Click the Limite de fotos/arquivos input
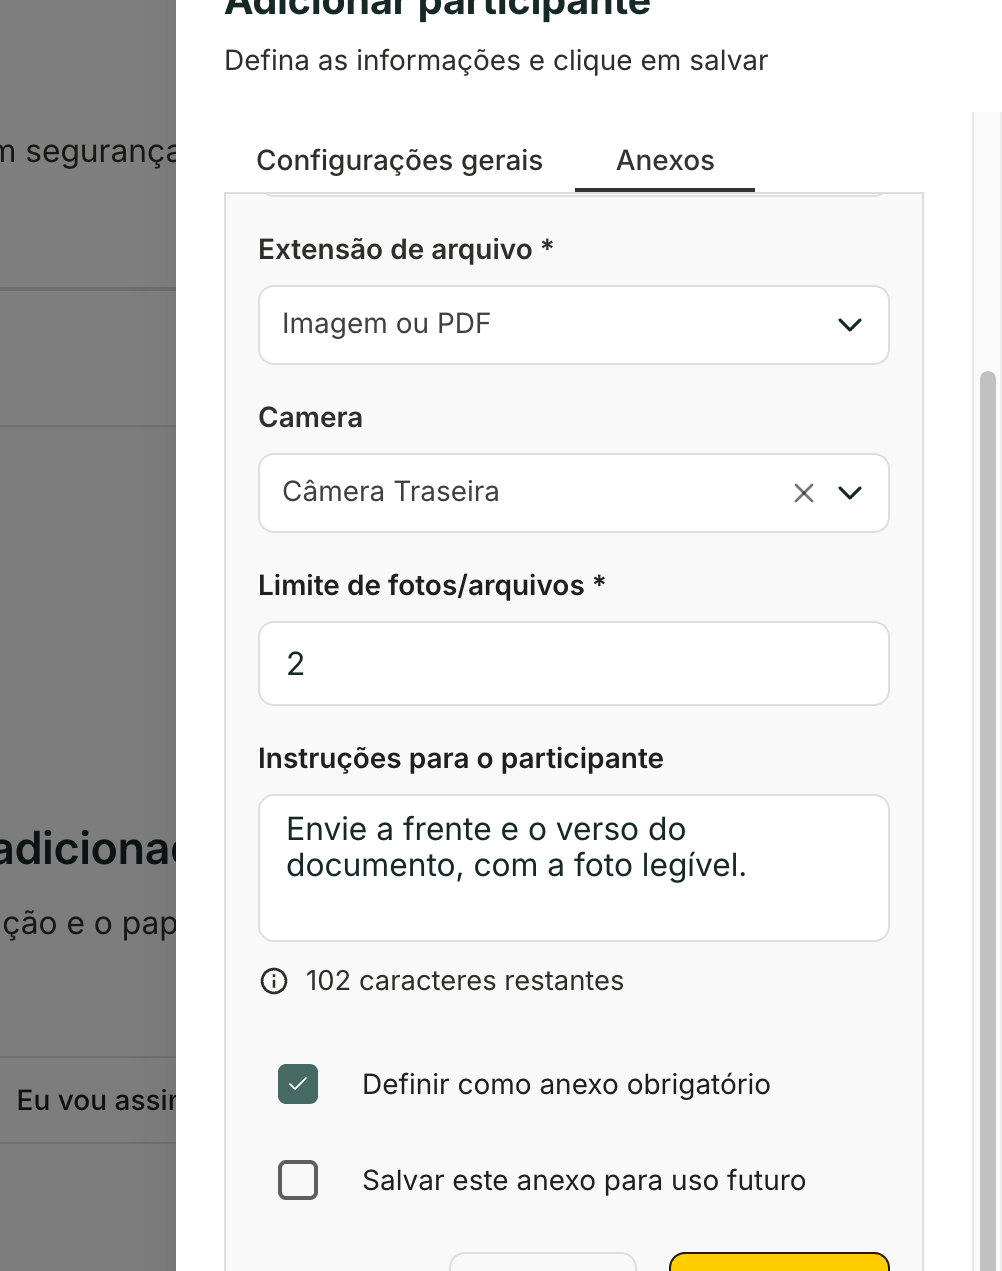Image resolution: width=1002 pixels, height=1271 pixels. 574,664
